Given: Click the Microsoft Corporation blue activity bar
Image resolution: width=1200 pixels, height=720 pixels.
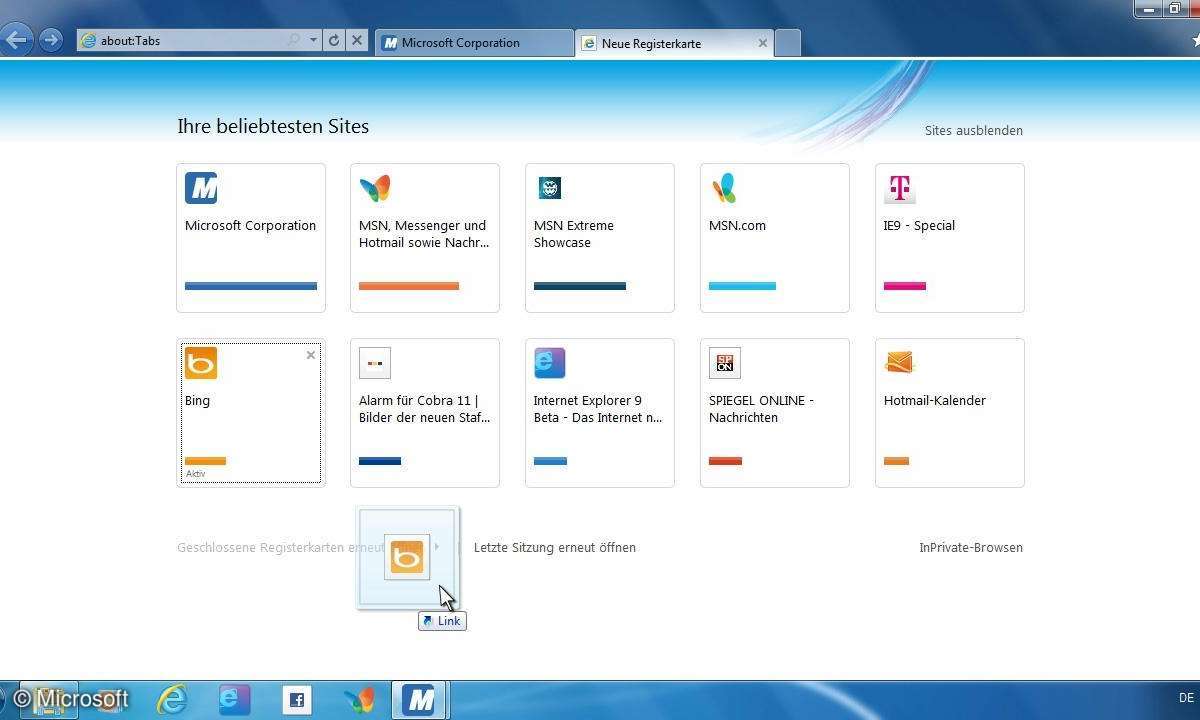Looking at the screenshot, I should [x=251, y=286].
